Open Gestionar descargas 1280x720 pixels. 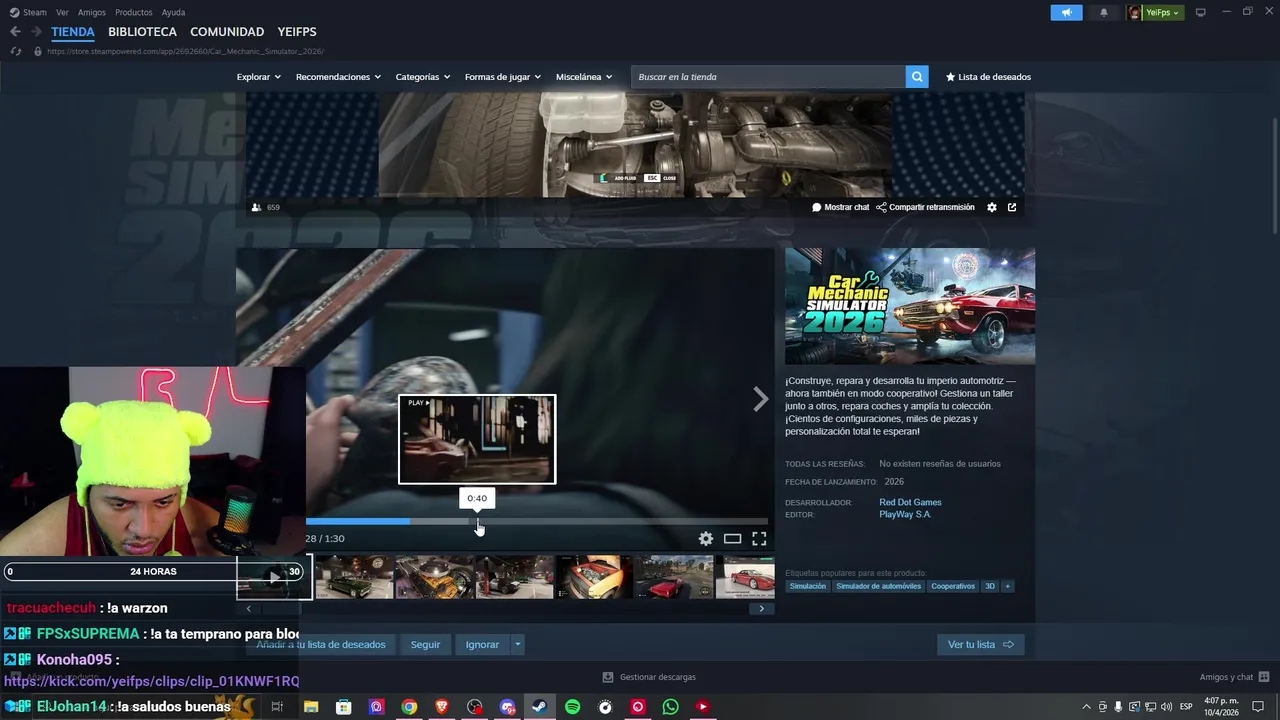649,677
